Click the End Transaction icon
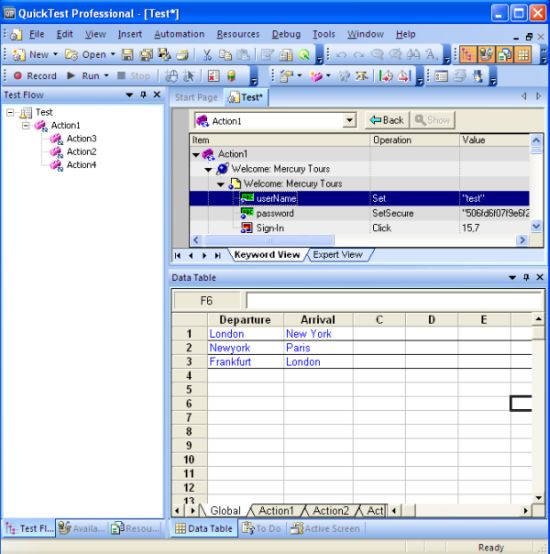 tap(404, 76)
